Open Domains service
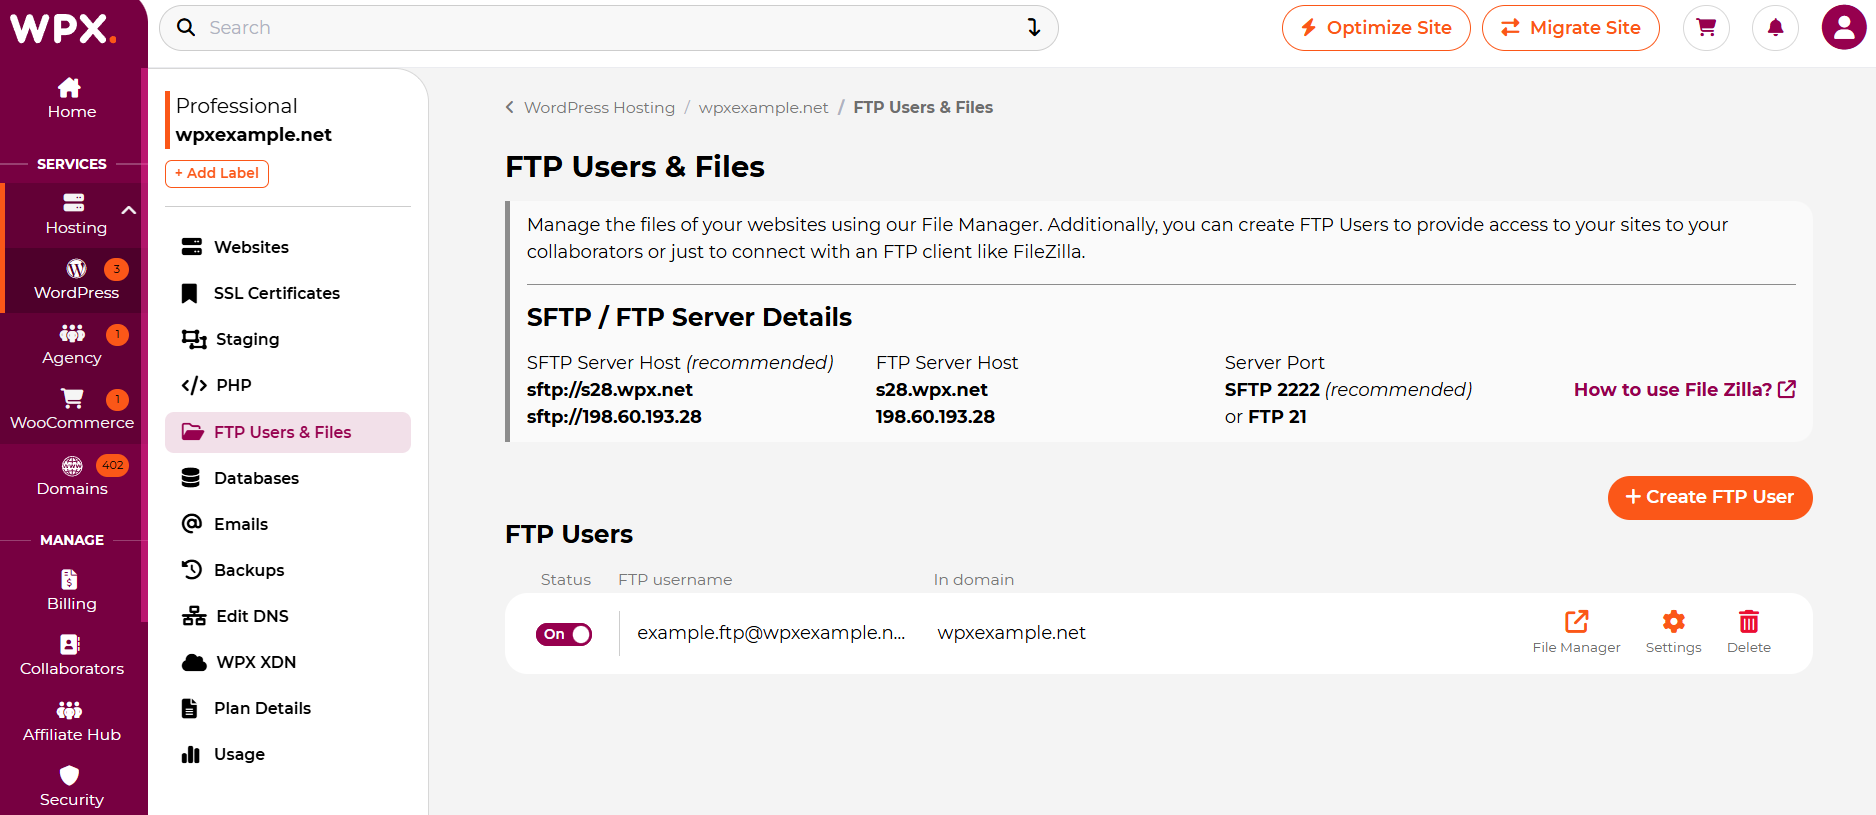1876x815 pixels. (x=72, y=476)
